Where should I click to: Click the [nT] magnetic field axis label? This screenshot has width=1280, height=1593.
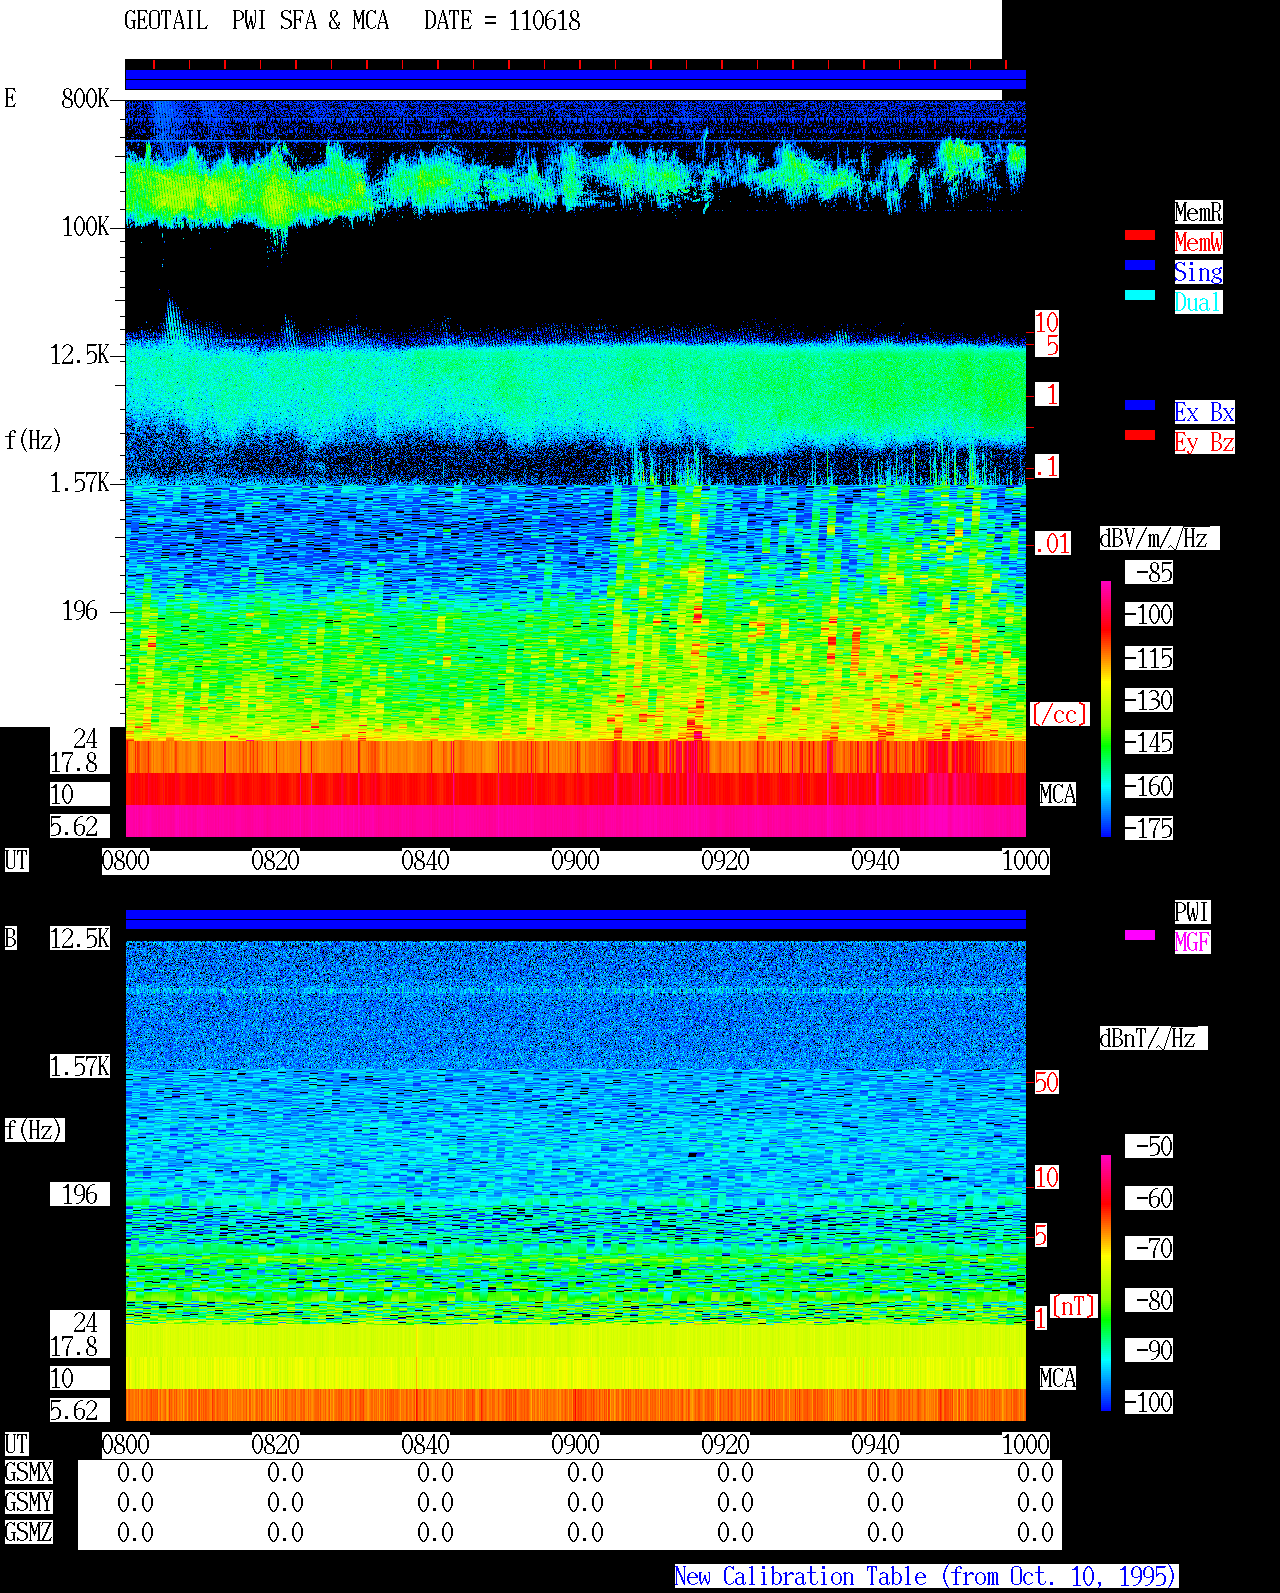(x=1074, y=1306)
